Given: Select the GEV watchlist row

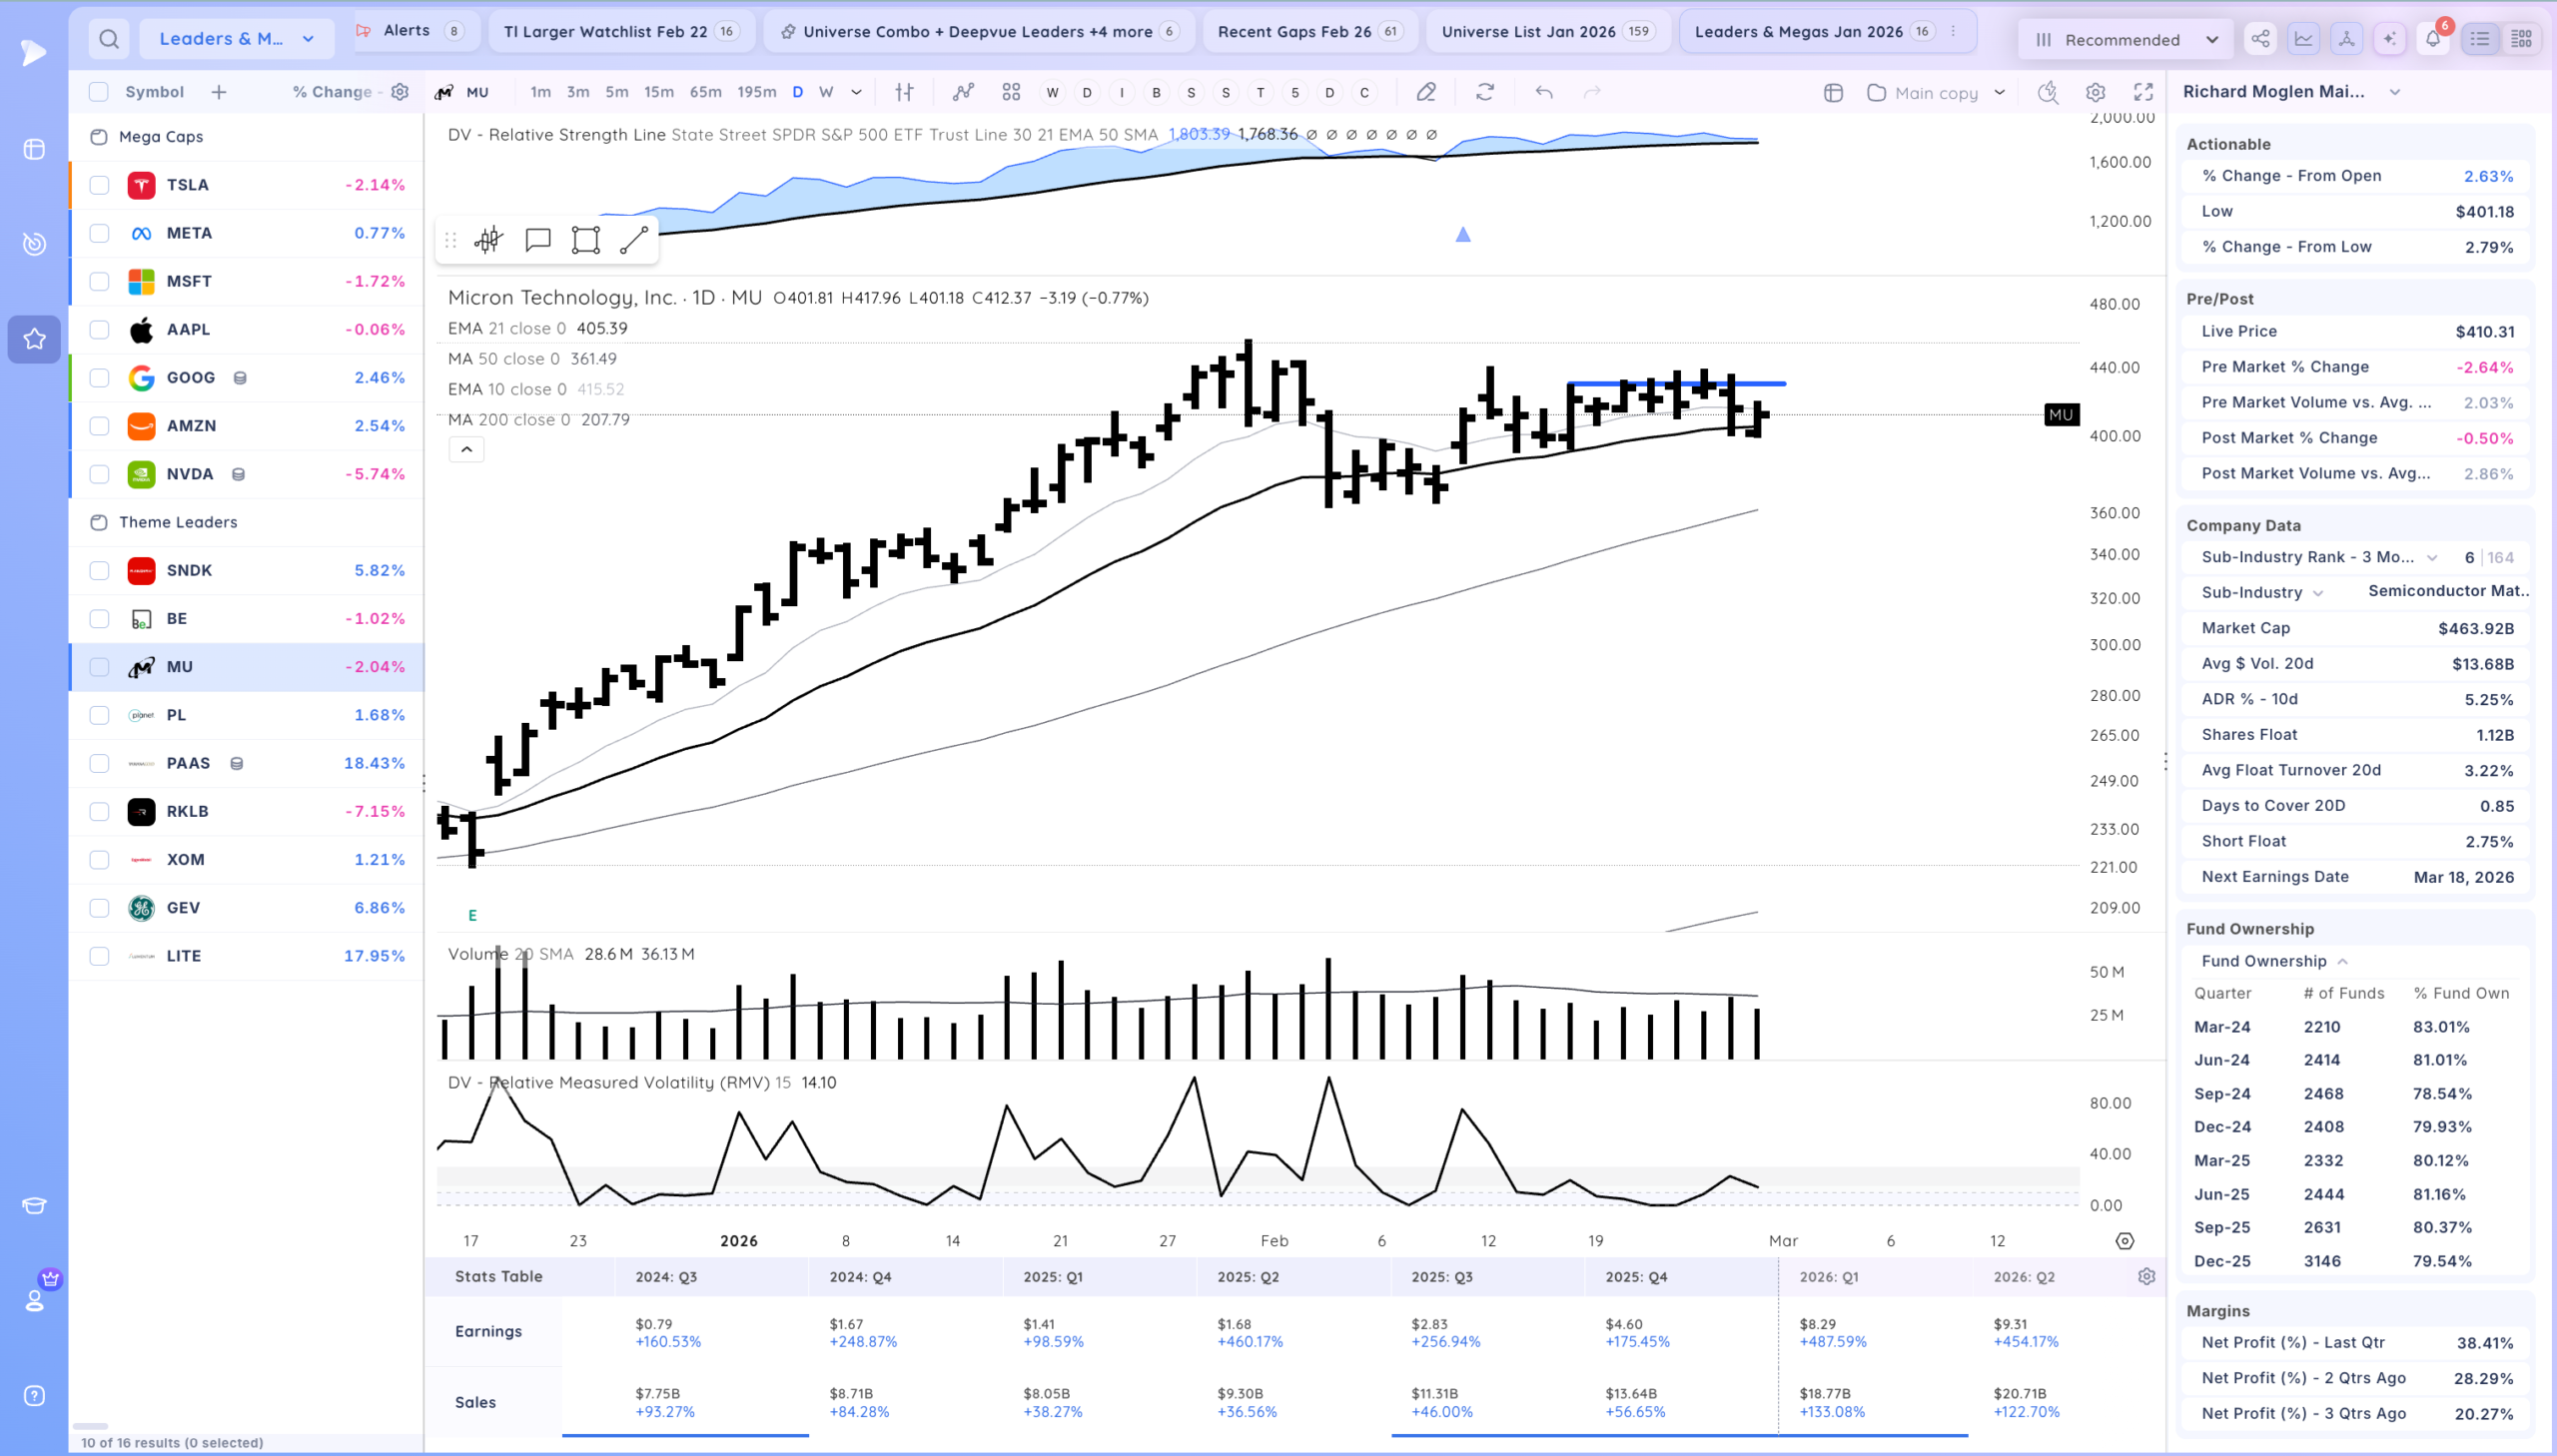Looking at the screenshot, I should 246,908.
